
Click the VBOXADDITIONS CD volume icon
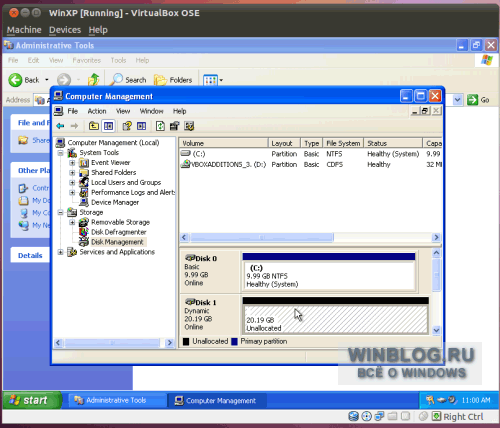click(186, 164)
